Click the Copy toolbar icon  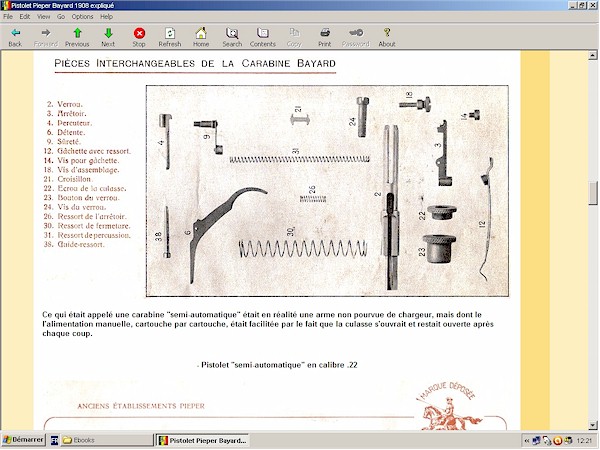294,33
